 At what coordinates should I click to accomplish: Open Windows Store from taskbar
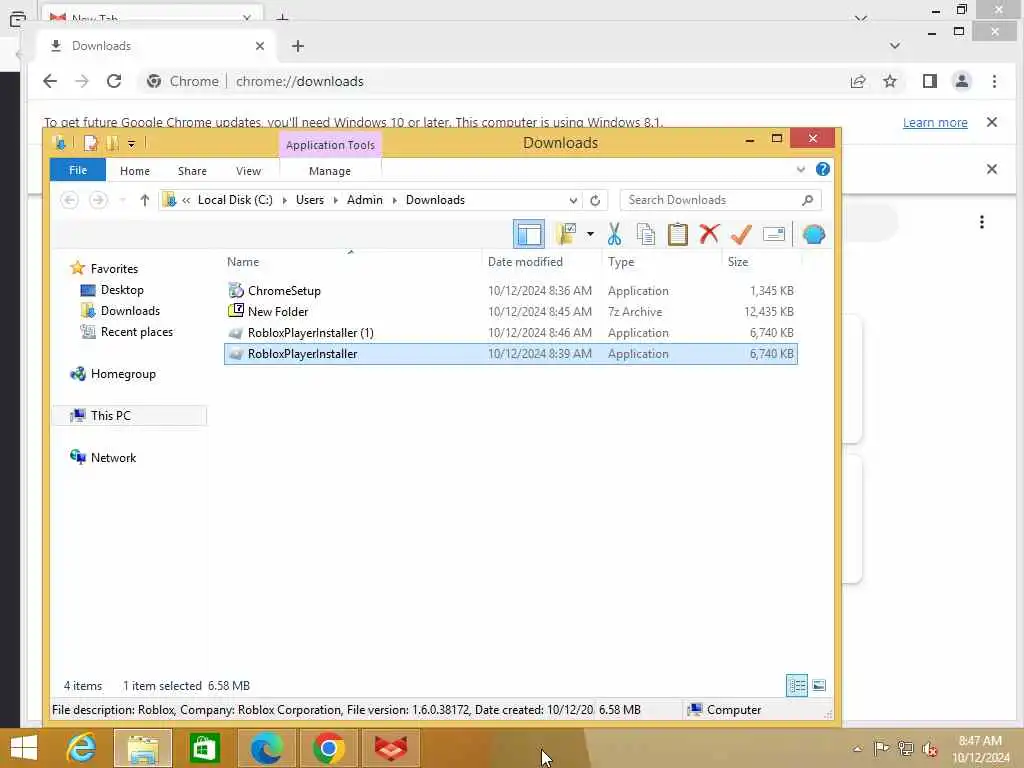click(x=204, y=748)
